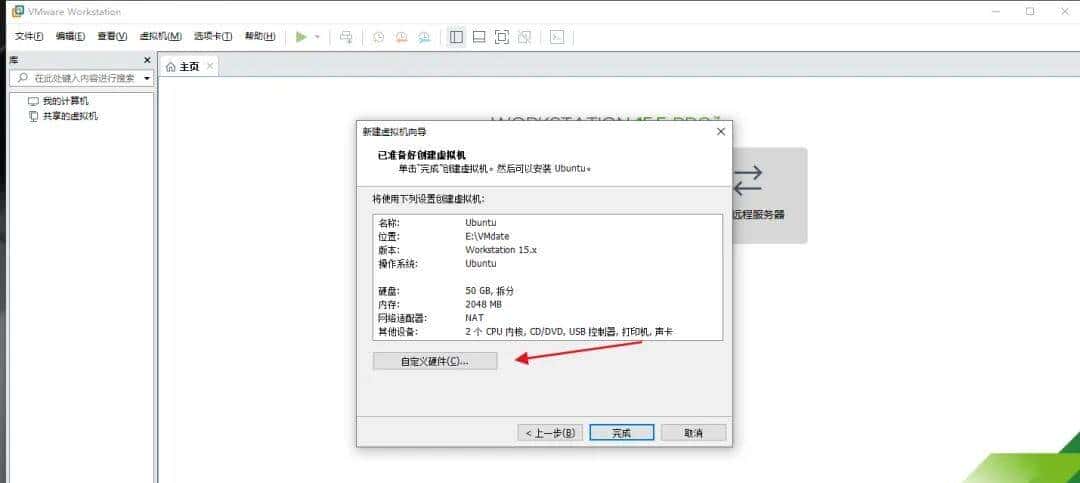
Task: Open the power options dropdown arrow beside play
Action: coord(318,37)
